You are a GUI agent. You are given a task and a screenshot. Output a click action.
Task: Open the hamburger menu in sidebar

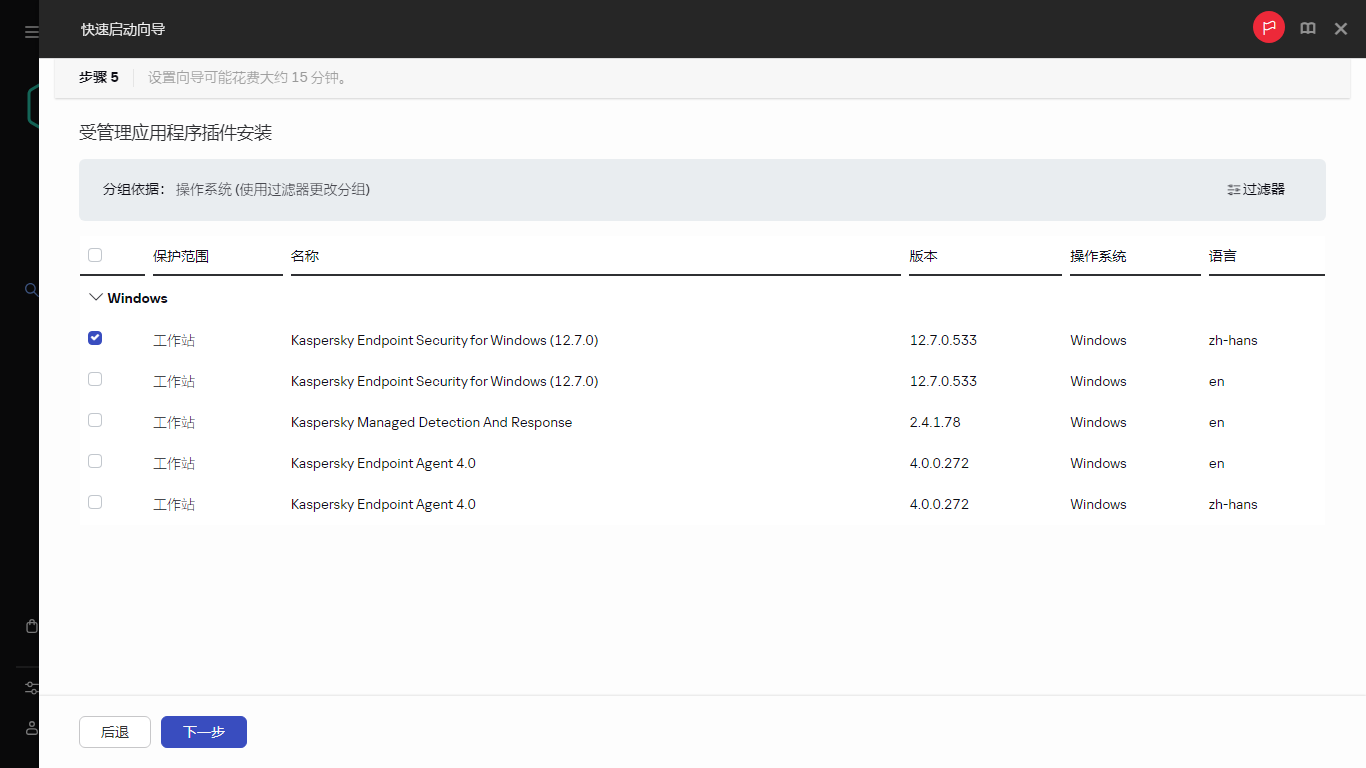click(x=31, y=32)
